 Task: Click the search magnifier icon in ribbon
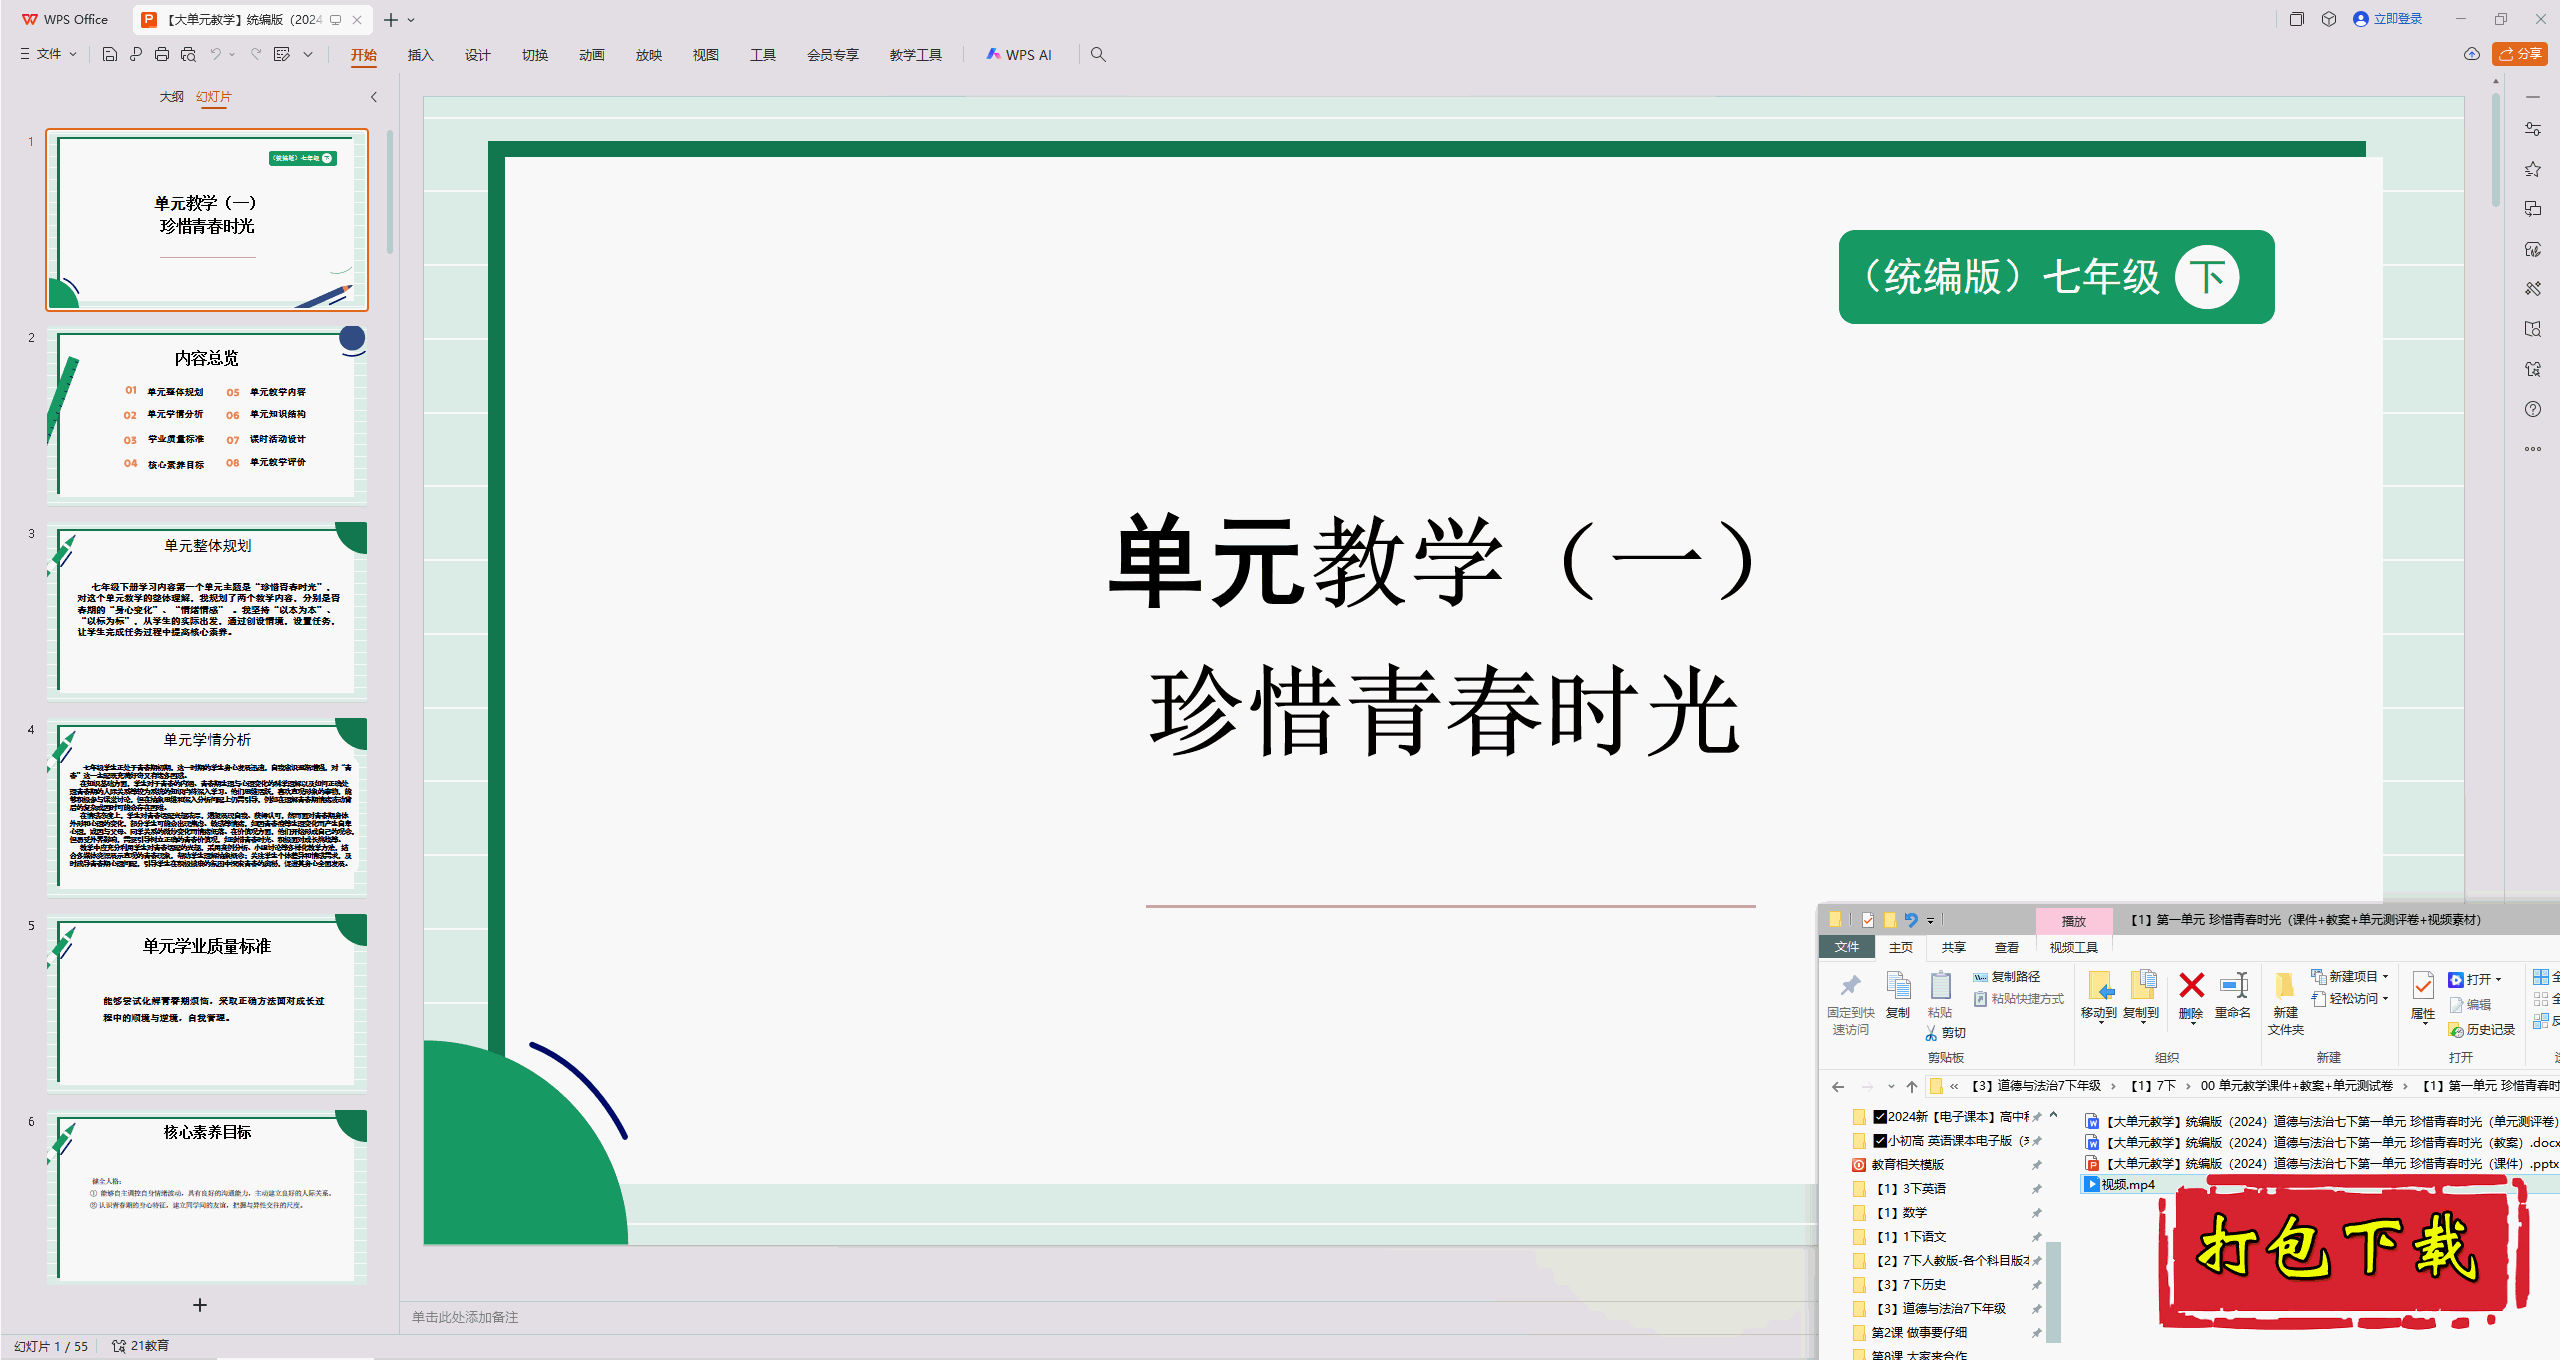tap(1098, 54)
